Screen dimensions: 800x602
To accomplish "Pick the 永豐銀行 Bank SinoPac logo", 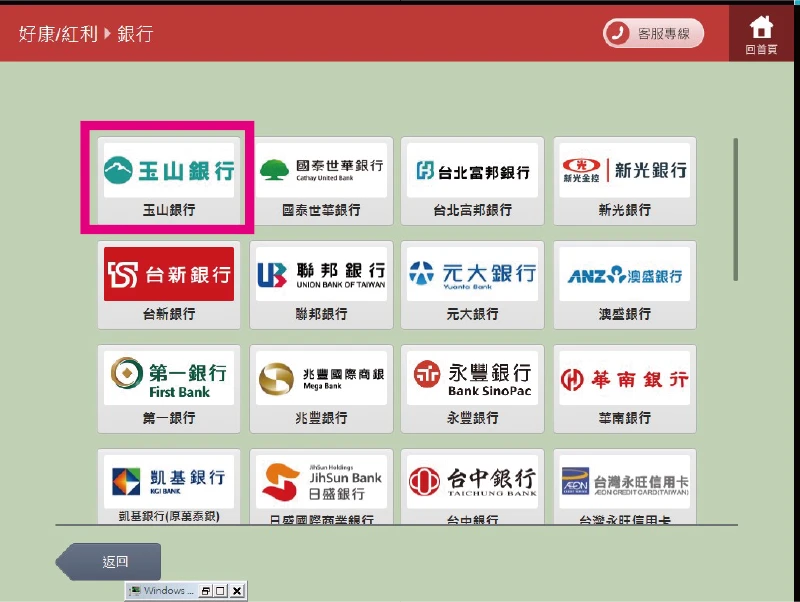I will 472,378.
